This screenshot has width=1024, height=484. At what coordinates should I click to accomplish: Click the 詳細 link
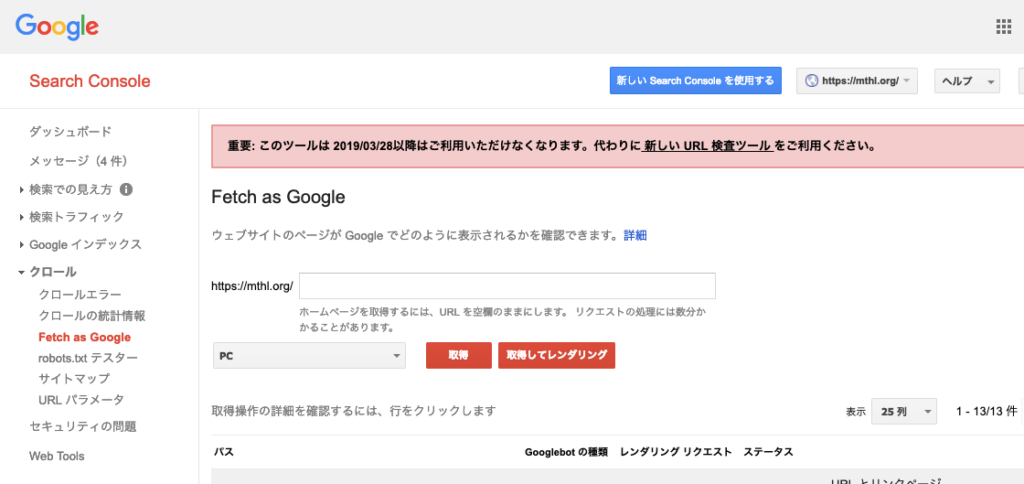635,236
